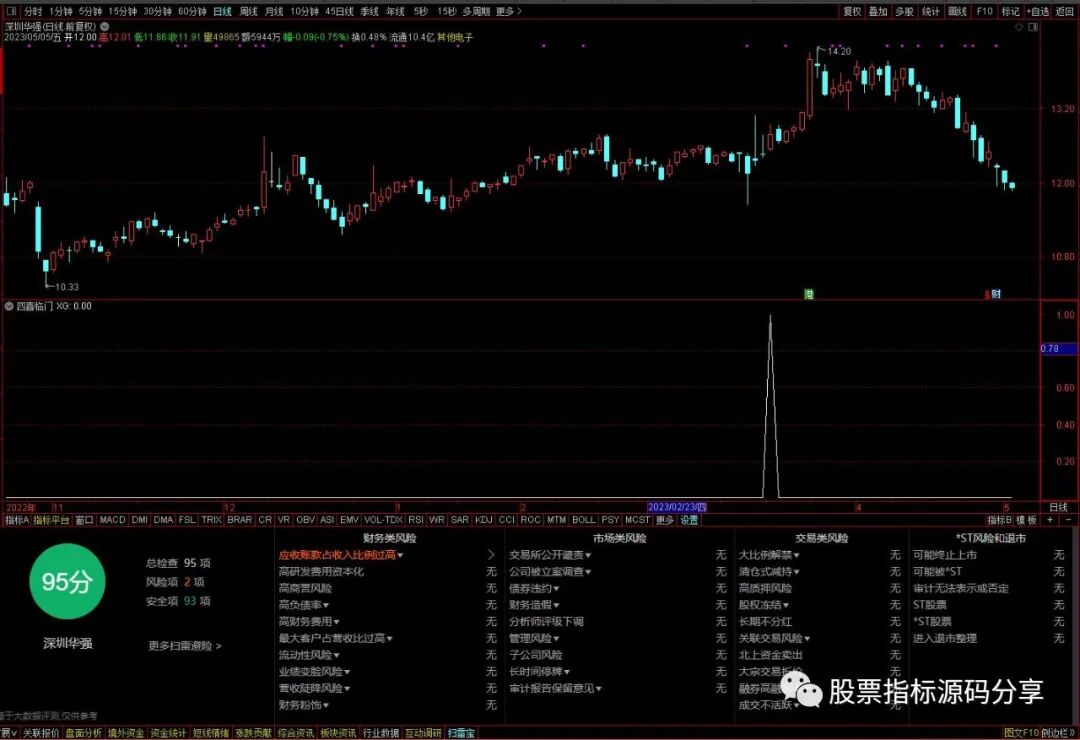Select 季线 quarterly period
1080x740 pixels.
(370, 12)
